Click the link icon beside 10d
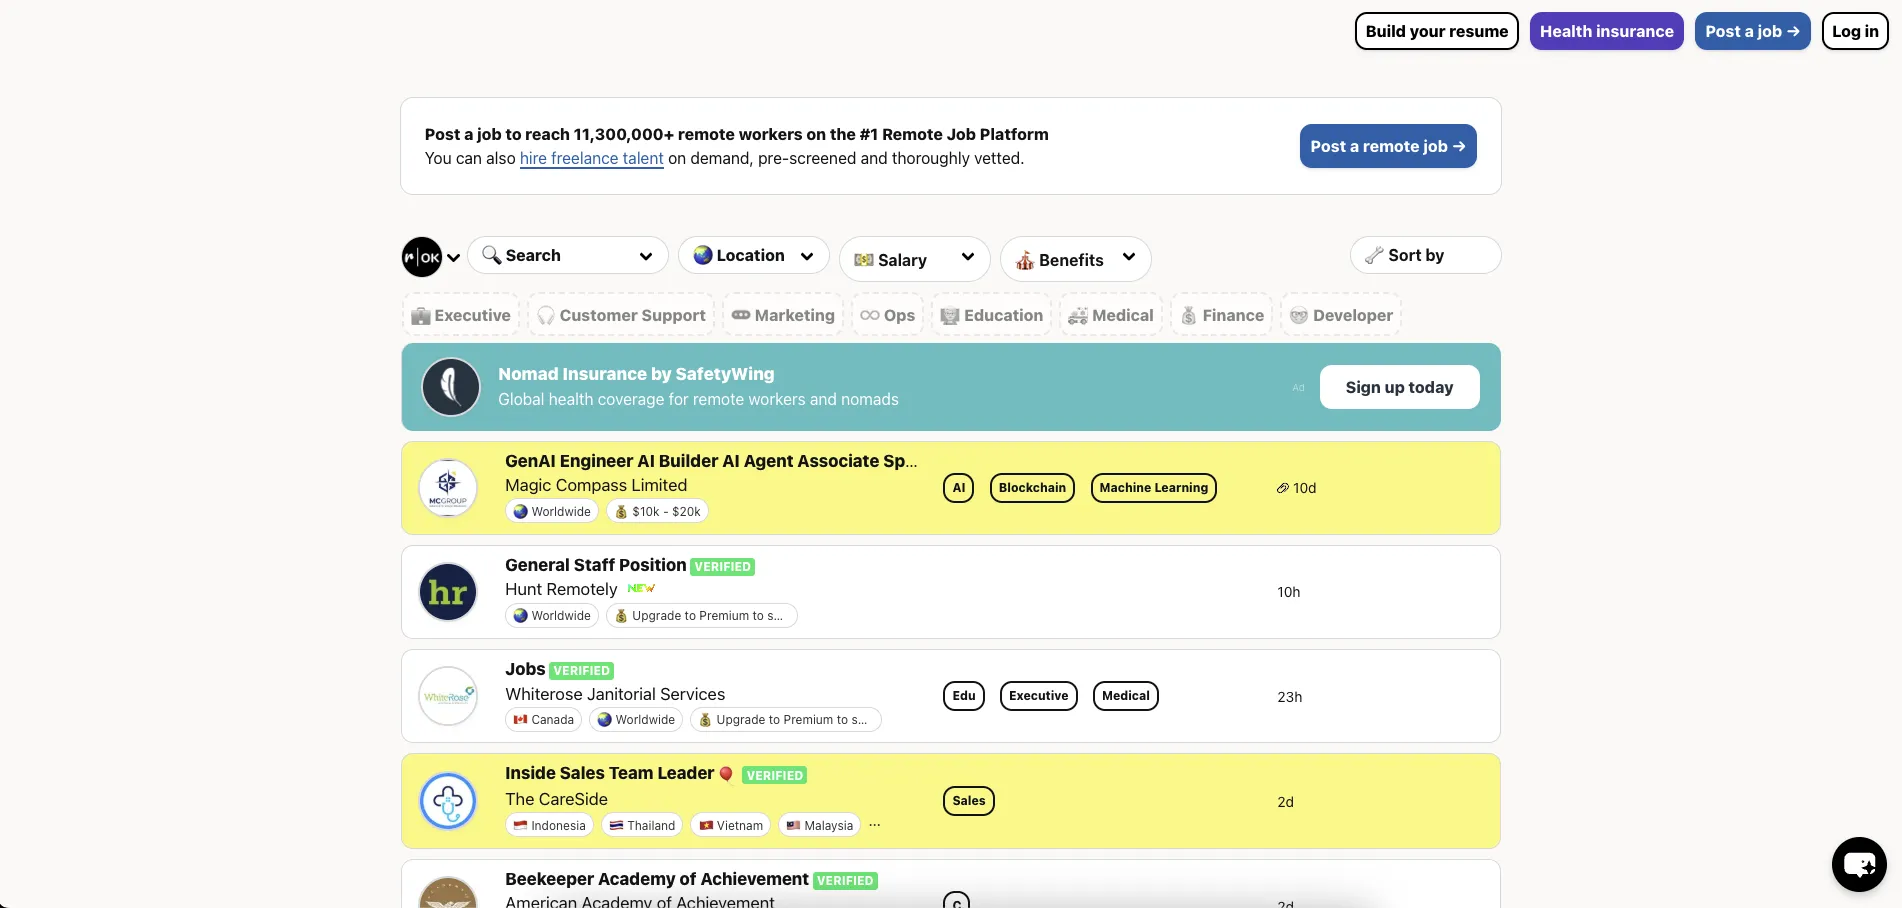Image resolution: width=1902 pixels, height=908 pixels. (x=1283, y=488)
